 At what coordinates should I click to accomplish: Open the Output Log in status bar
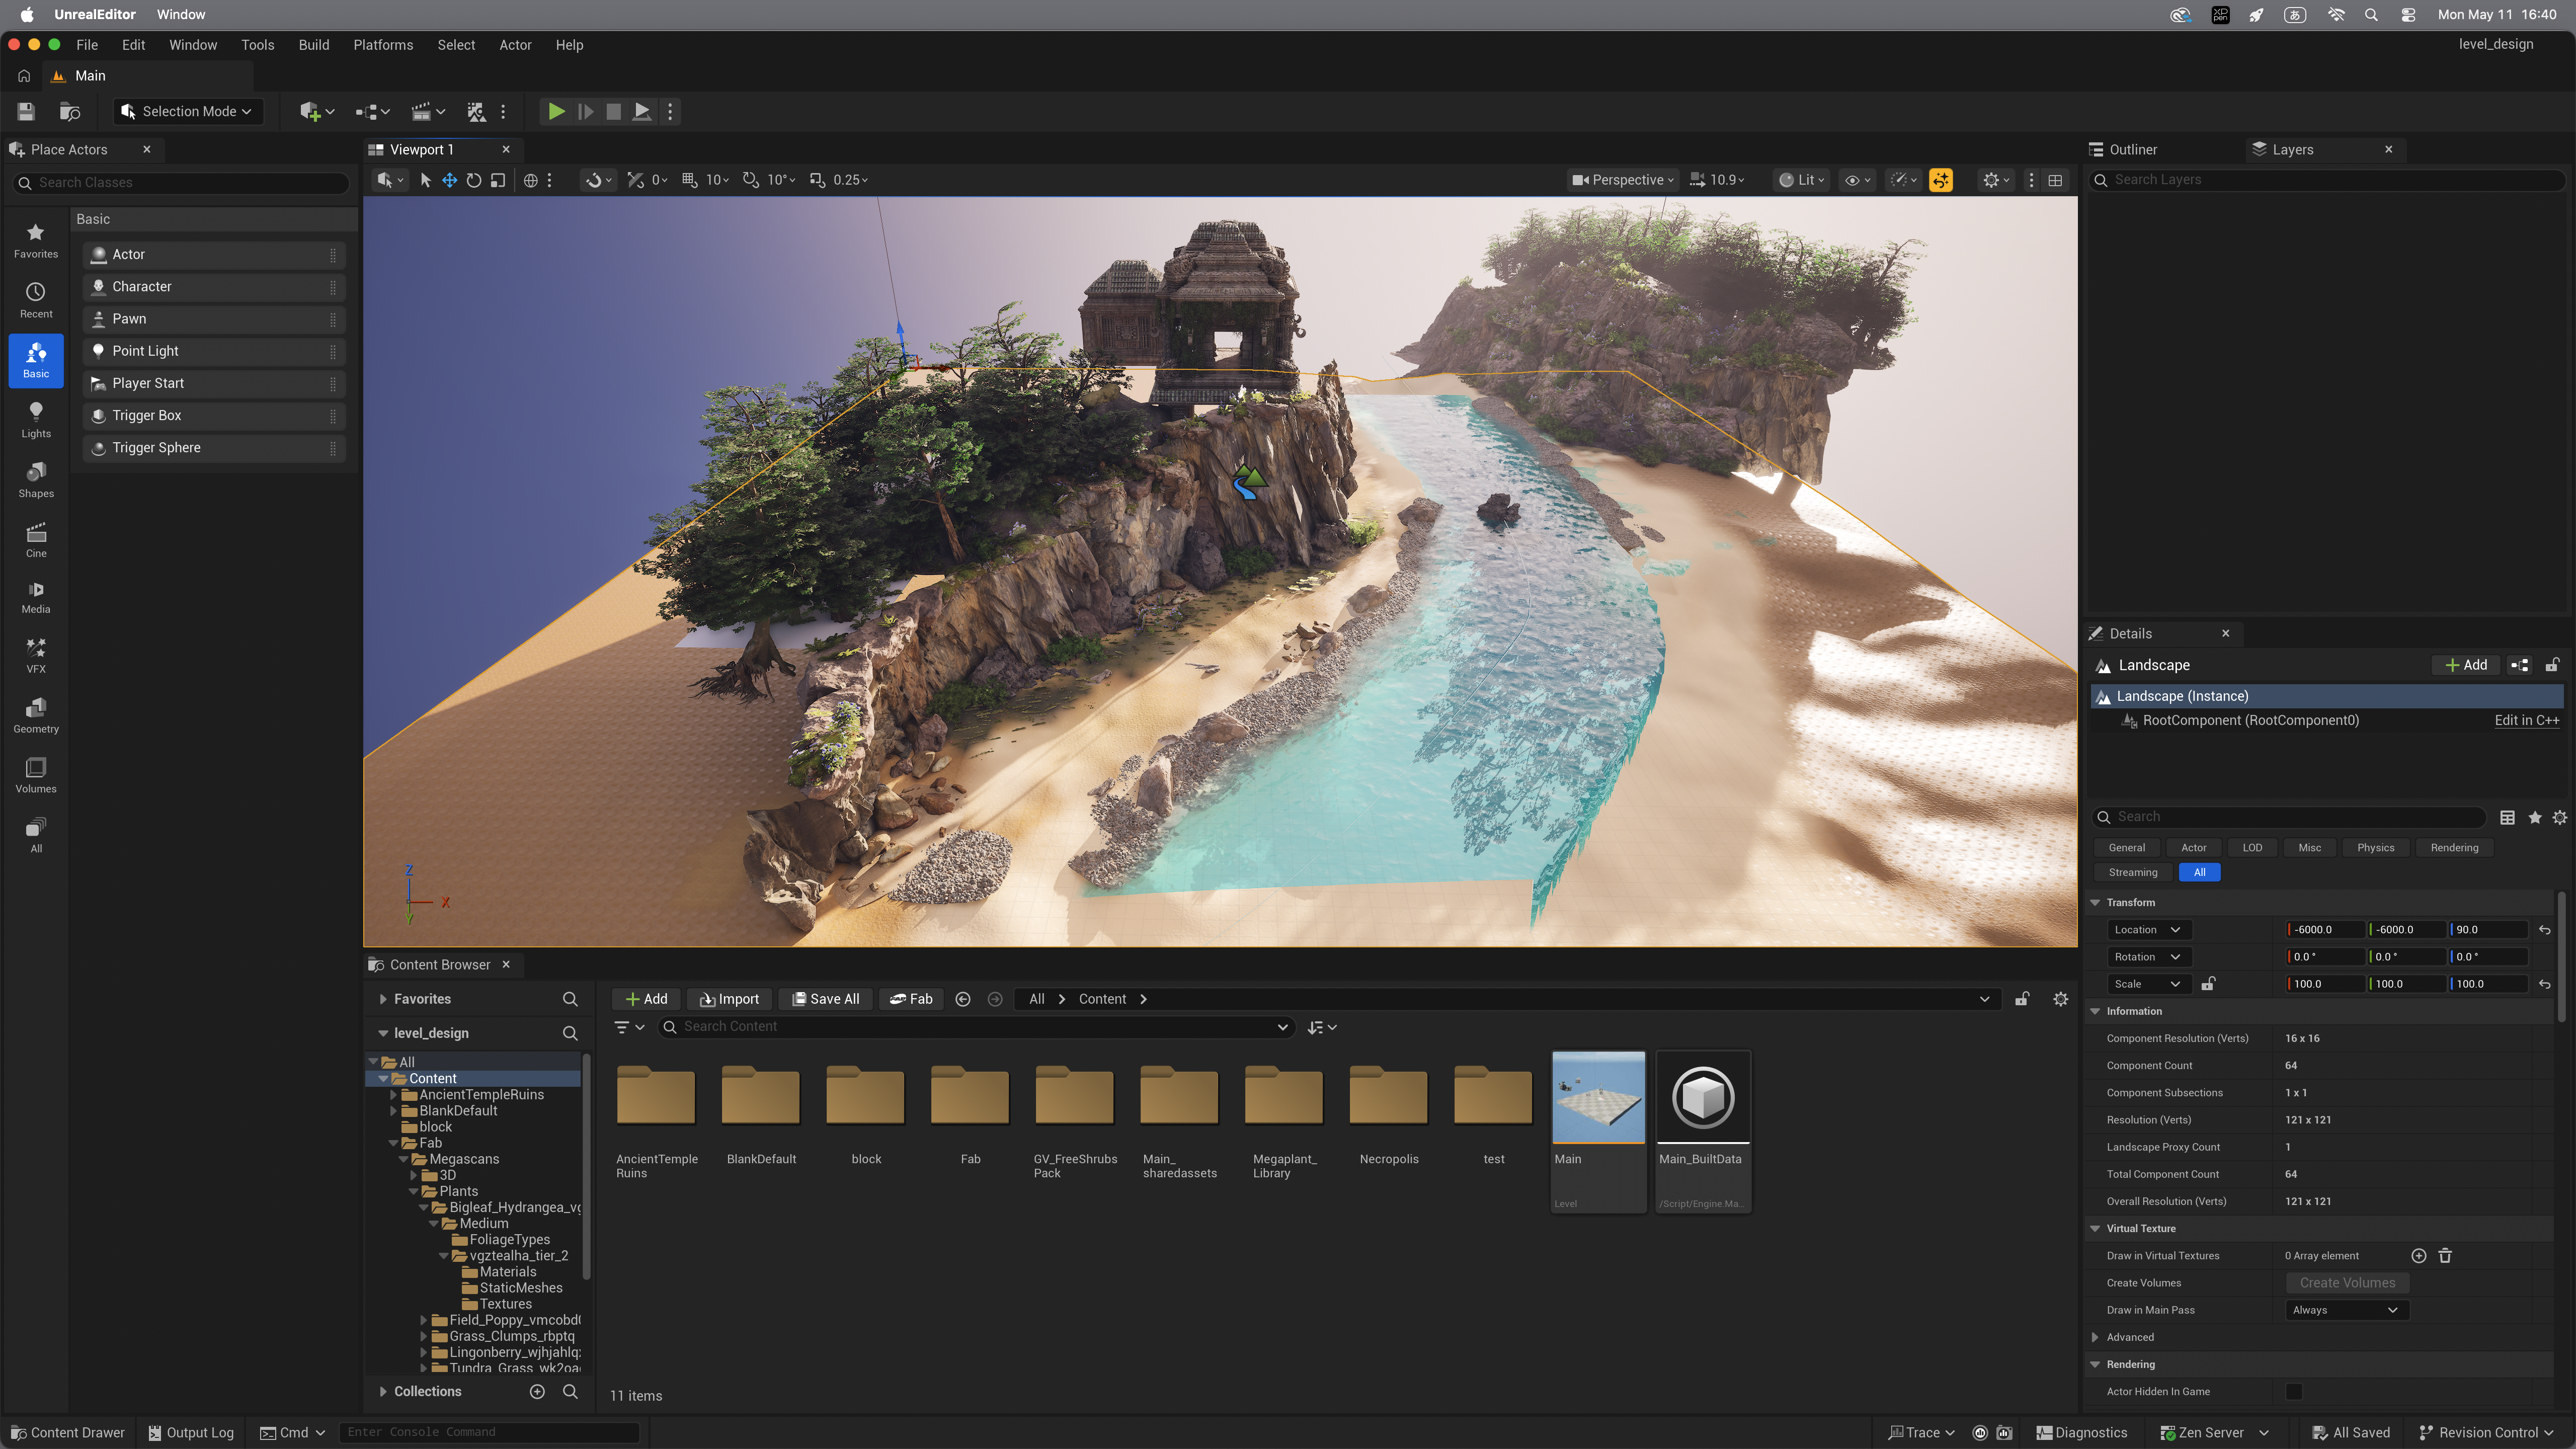tap(191, 1432)
